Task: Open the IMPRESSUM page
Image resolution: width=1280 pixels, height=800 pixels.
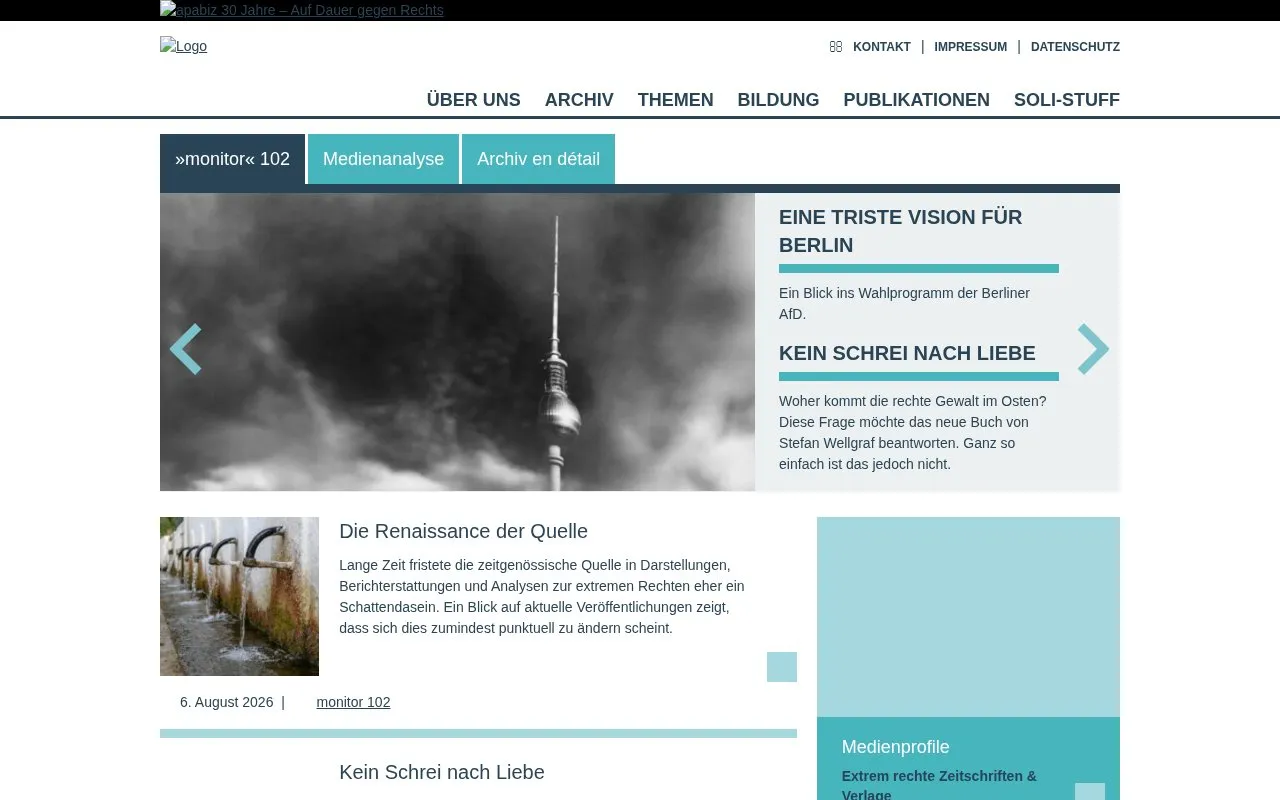Action: coord(971,47)
